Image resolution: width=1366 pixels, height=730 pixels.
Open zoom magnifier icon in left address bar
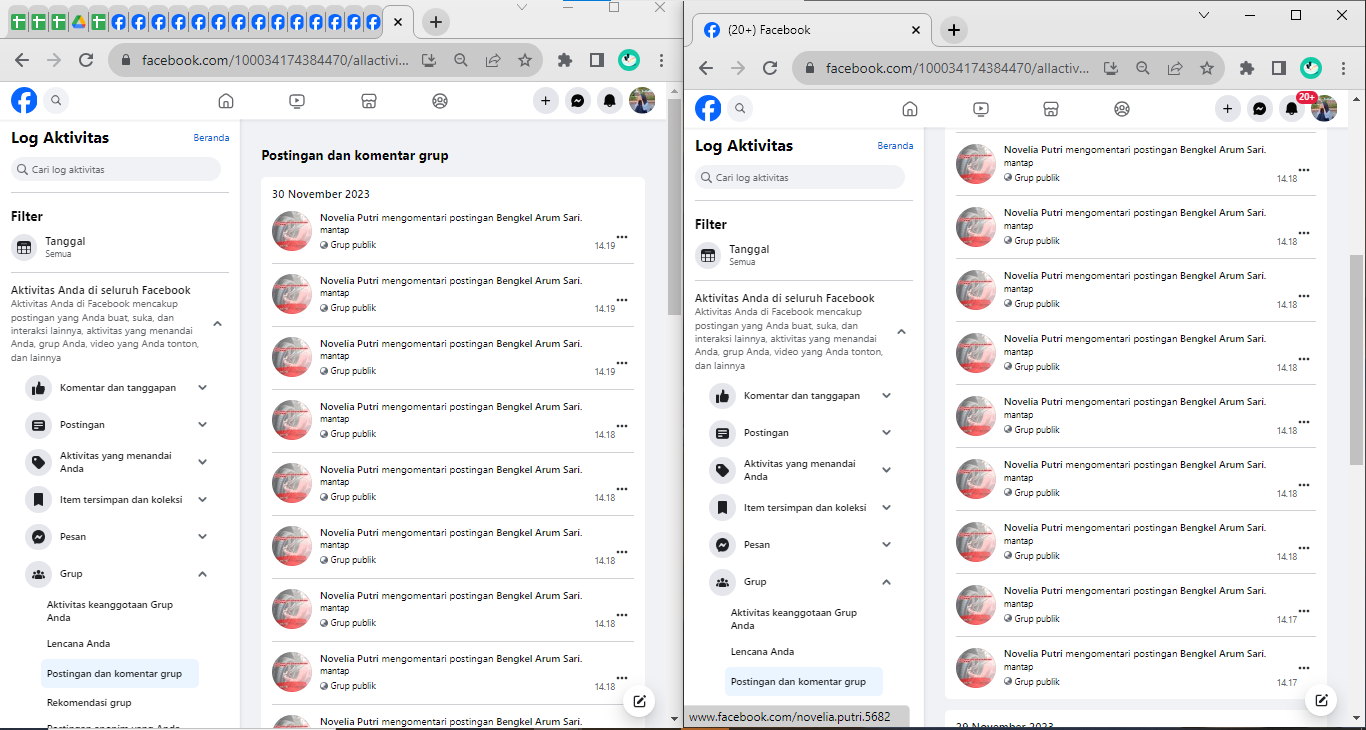click(461, 60)
